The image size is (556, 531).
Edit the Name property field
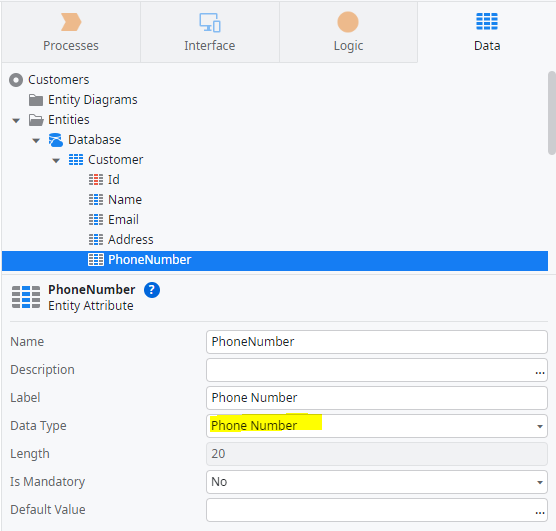pyautogui.click(x=377, y=342)
